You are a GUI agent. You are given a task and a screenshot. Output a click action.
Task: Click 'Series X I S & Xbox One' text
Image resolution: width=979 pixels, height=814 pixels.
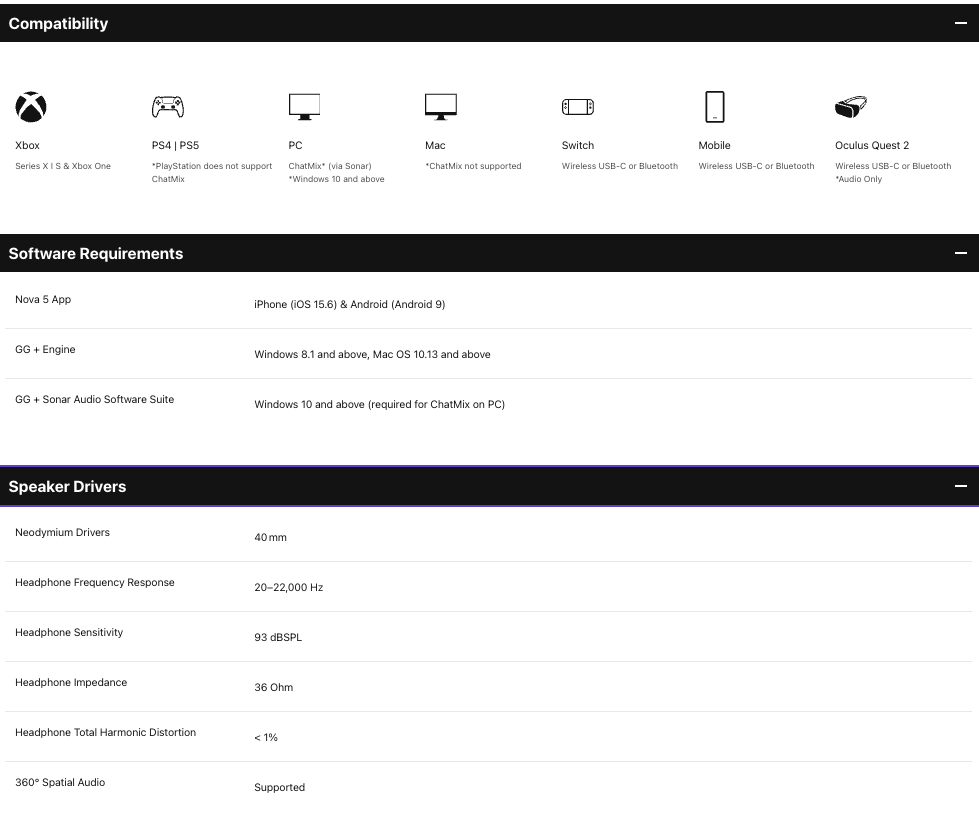(63, 166)
